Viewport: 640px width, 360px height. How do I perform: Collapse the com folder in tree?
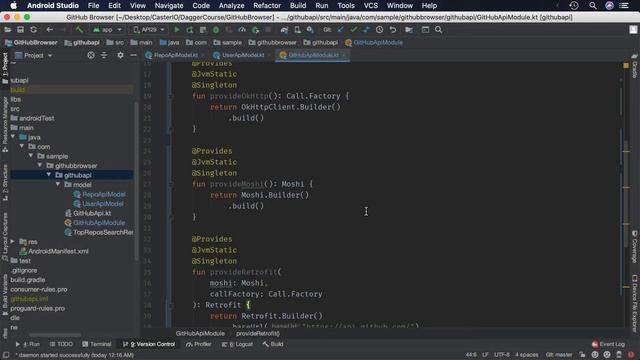22,147
